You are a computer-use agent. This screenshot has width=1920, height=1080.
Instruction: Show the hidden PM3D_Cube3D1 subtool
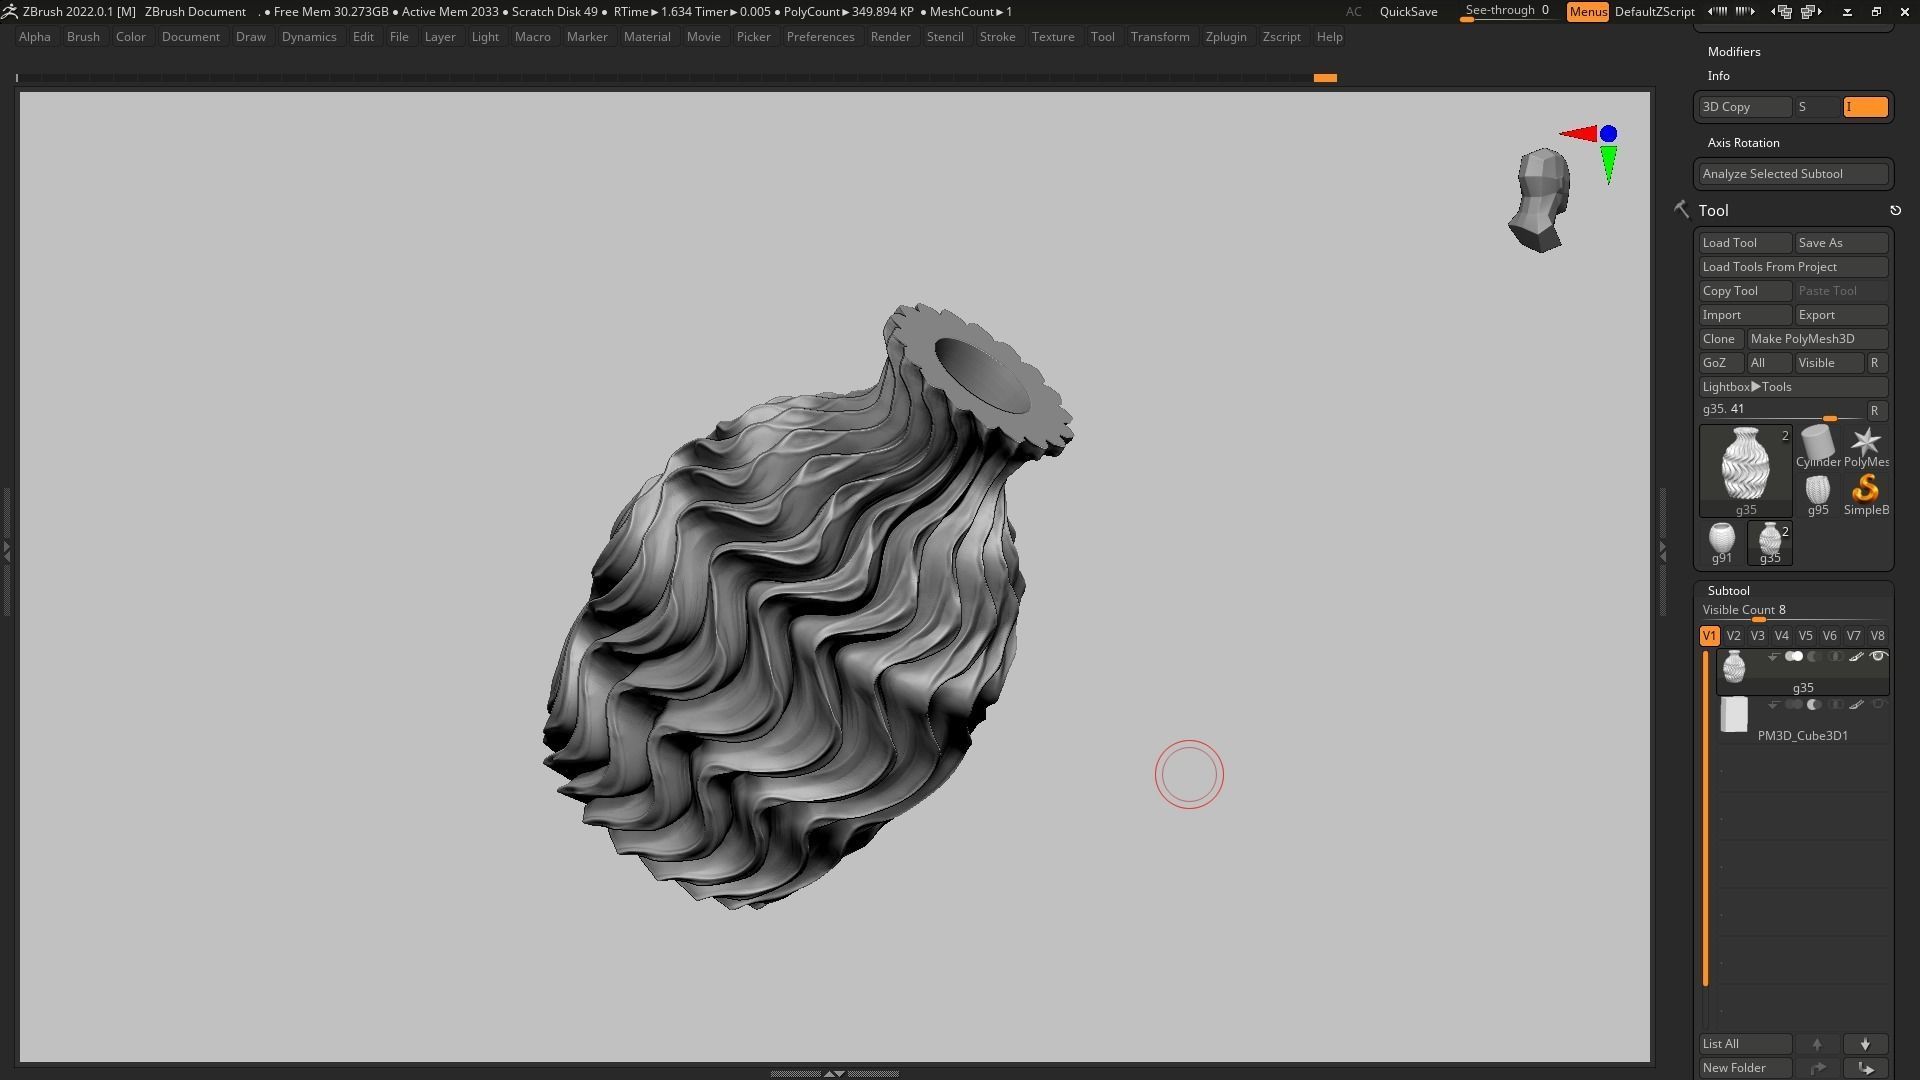pos(1878,705)
